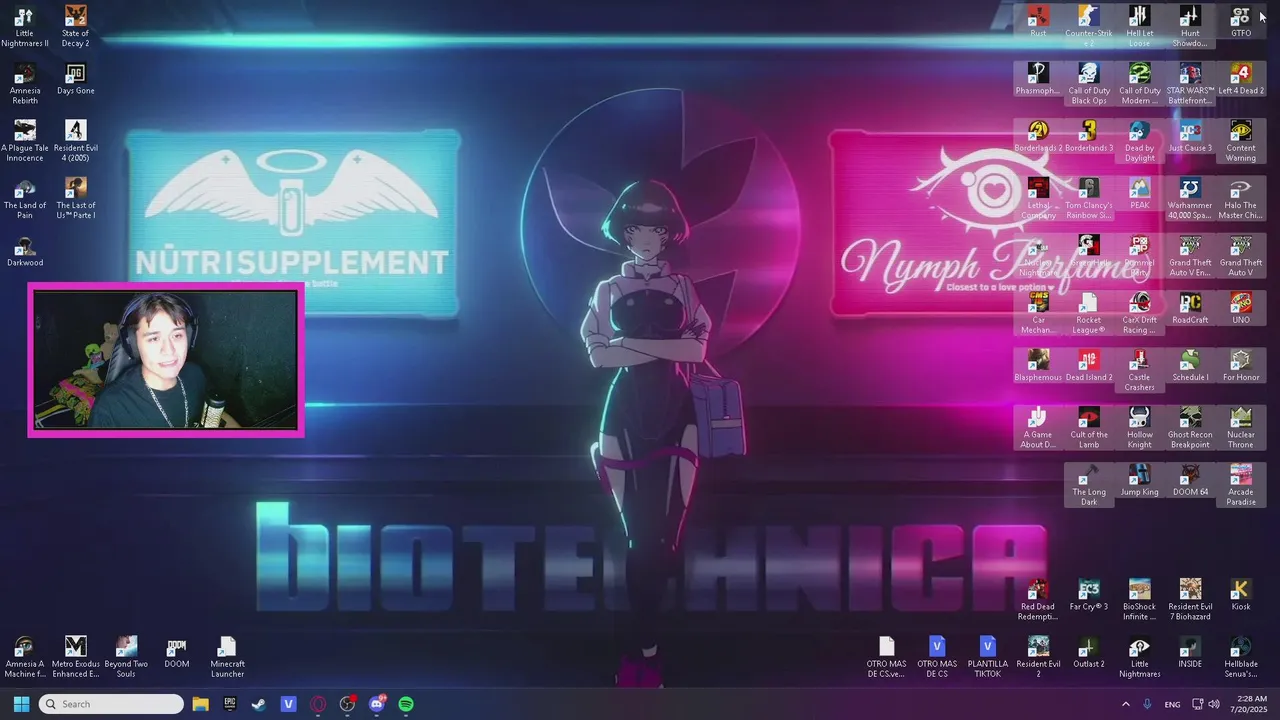Select the Call of Duty Black Ops icon
The width and height of the screenshot is (1280, 720).
[1089, 83]
